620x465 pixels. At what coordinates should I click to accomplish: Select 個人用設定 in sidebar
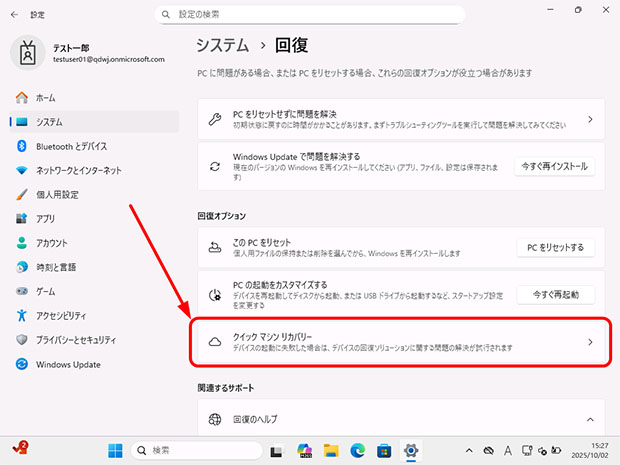[94, 195]
